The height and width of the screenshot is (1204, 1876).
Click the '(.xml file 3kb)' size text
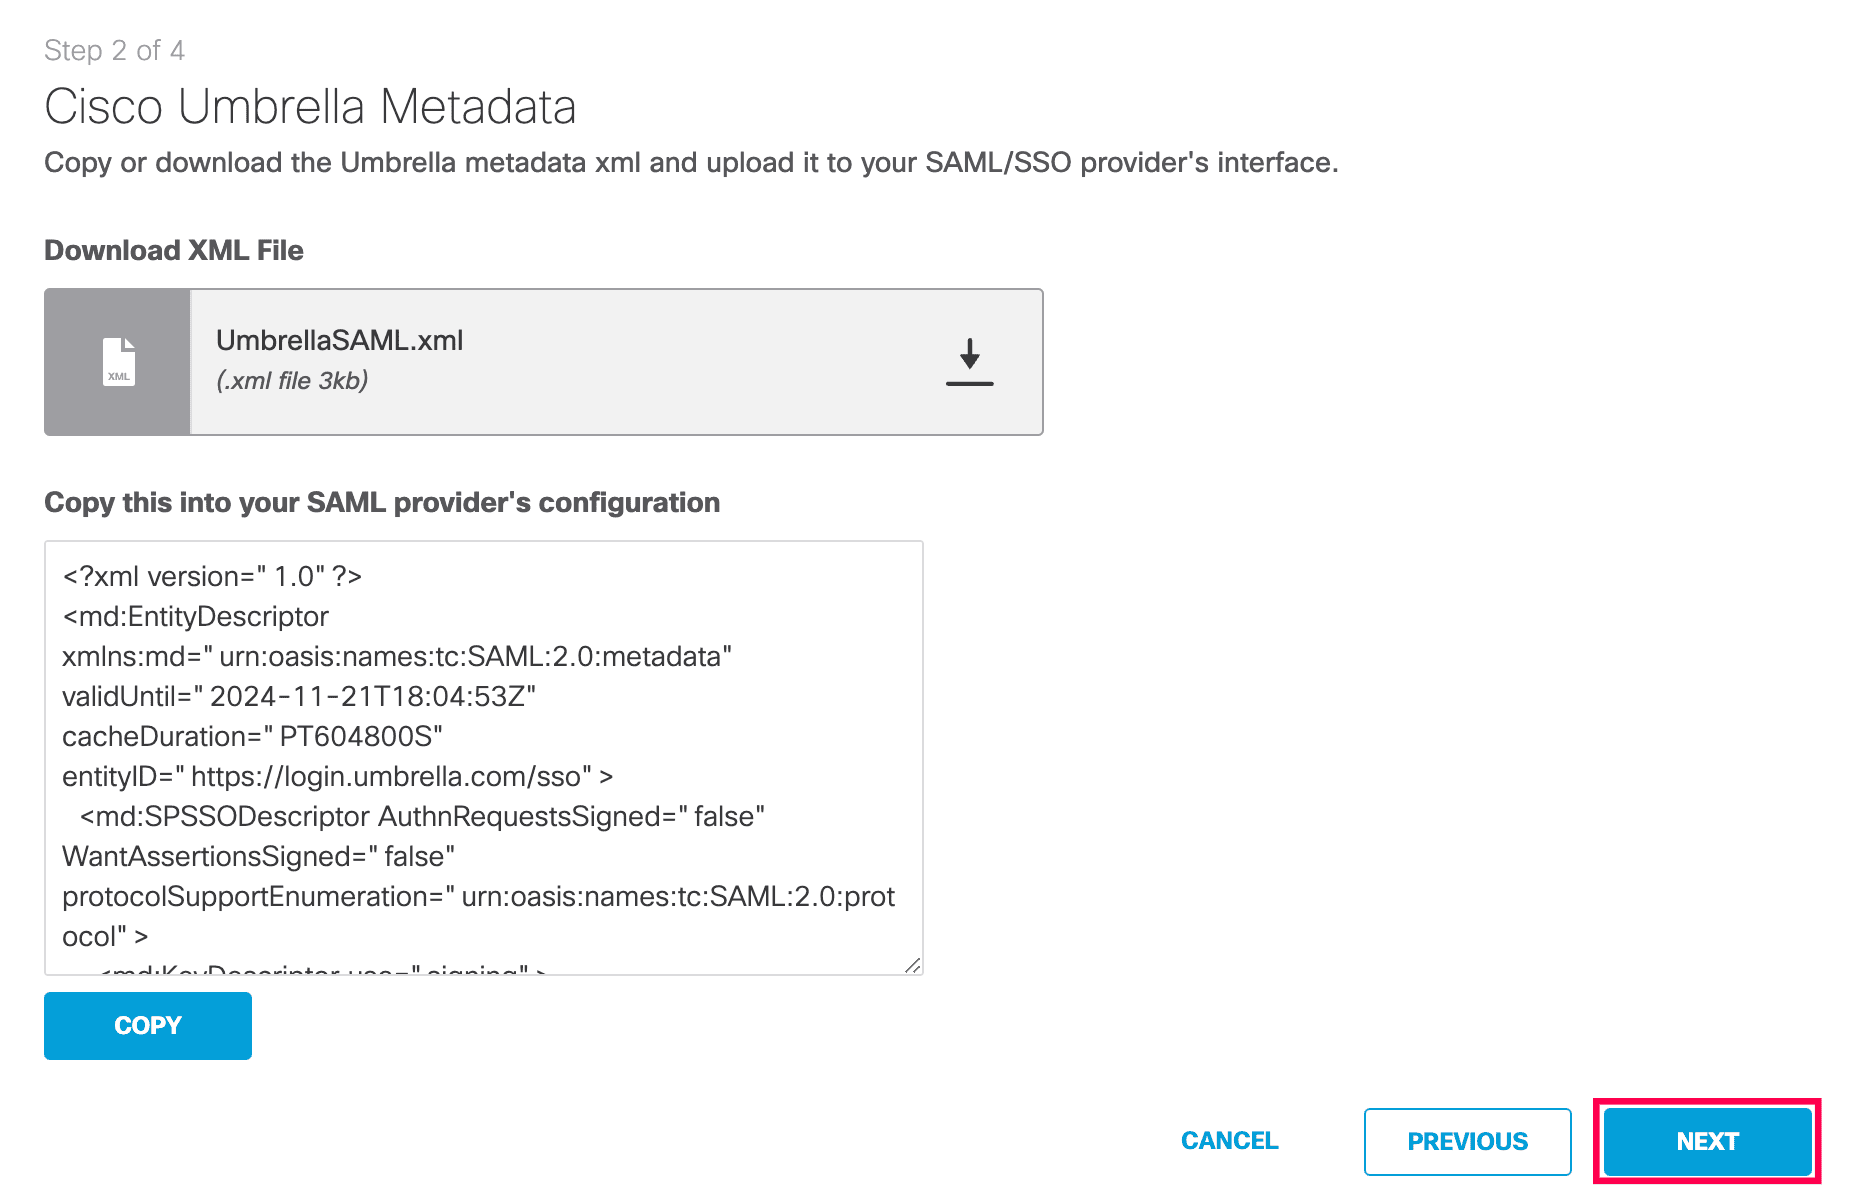[292, 381]
